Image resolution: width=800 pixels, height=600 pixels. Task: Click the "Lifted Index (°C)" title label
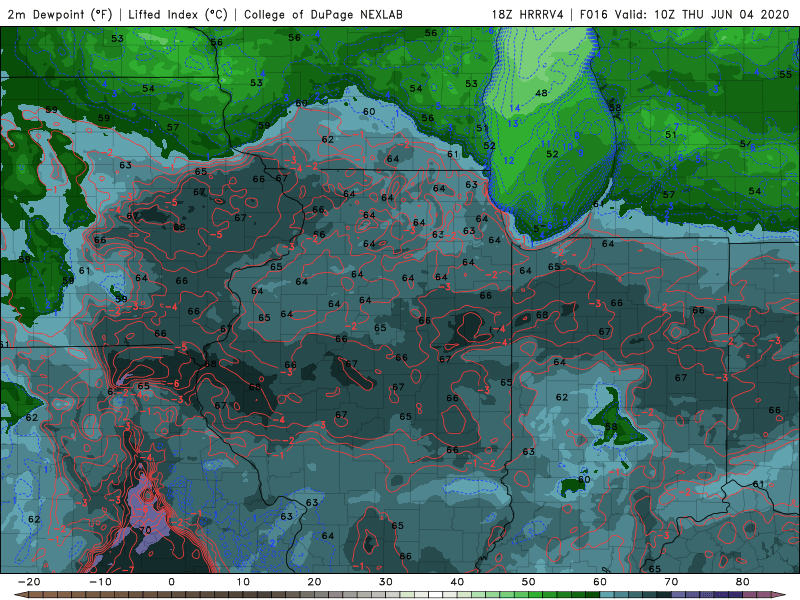point(178,14)
